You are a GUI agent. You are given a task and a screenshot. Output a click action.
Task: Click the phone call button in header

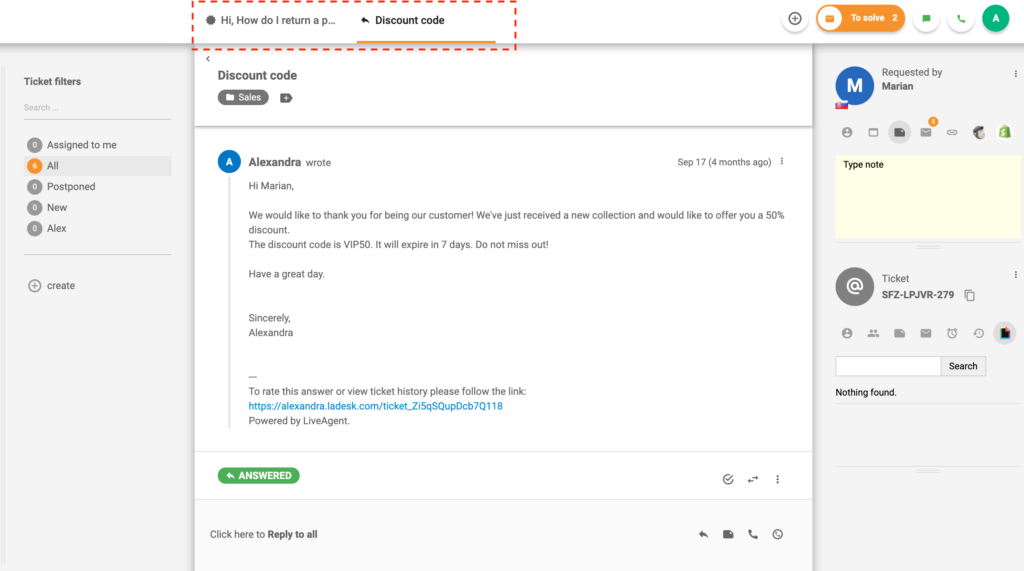pos(961,18)
